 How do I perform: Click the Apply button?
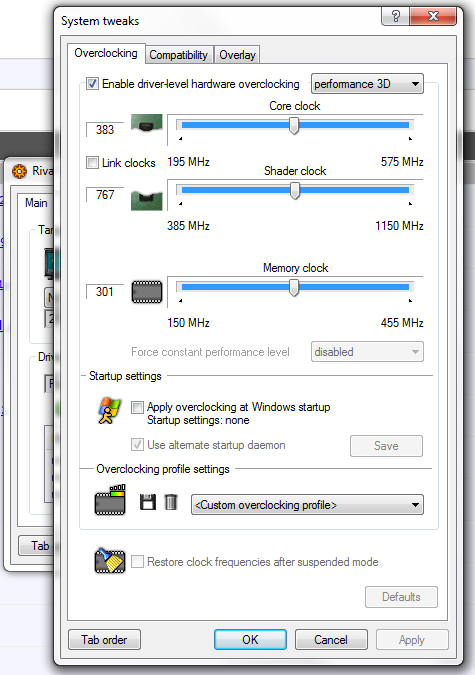[x=412, y=640]
